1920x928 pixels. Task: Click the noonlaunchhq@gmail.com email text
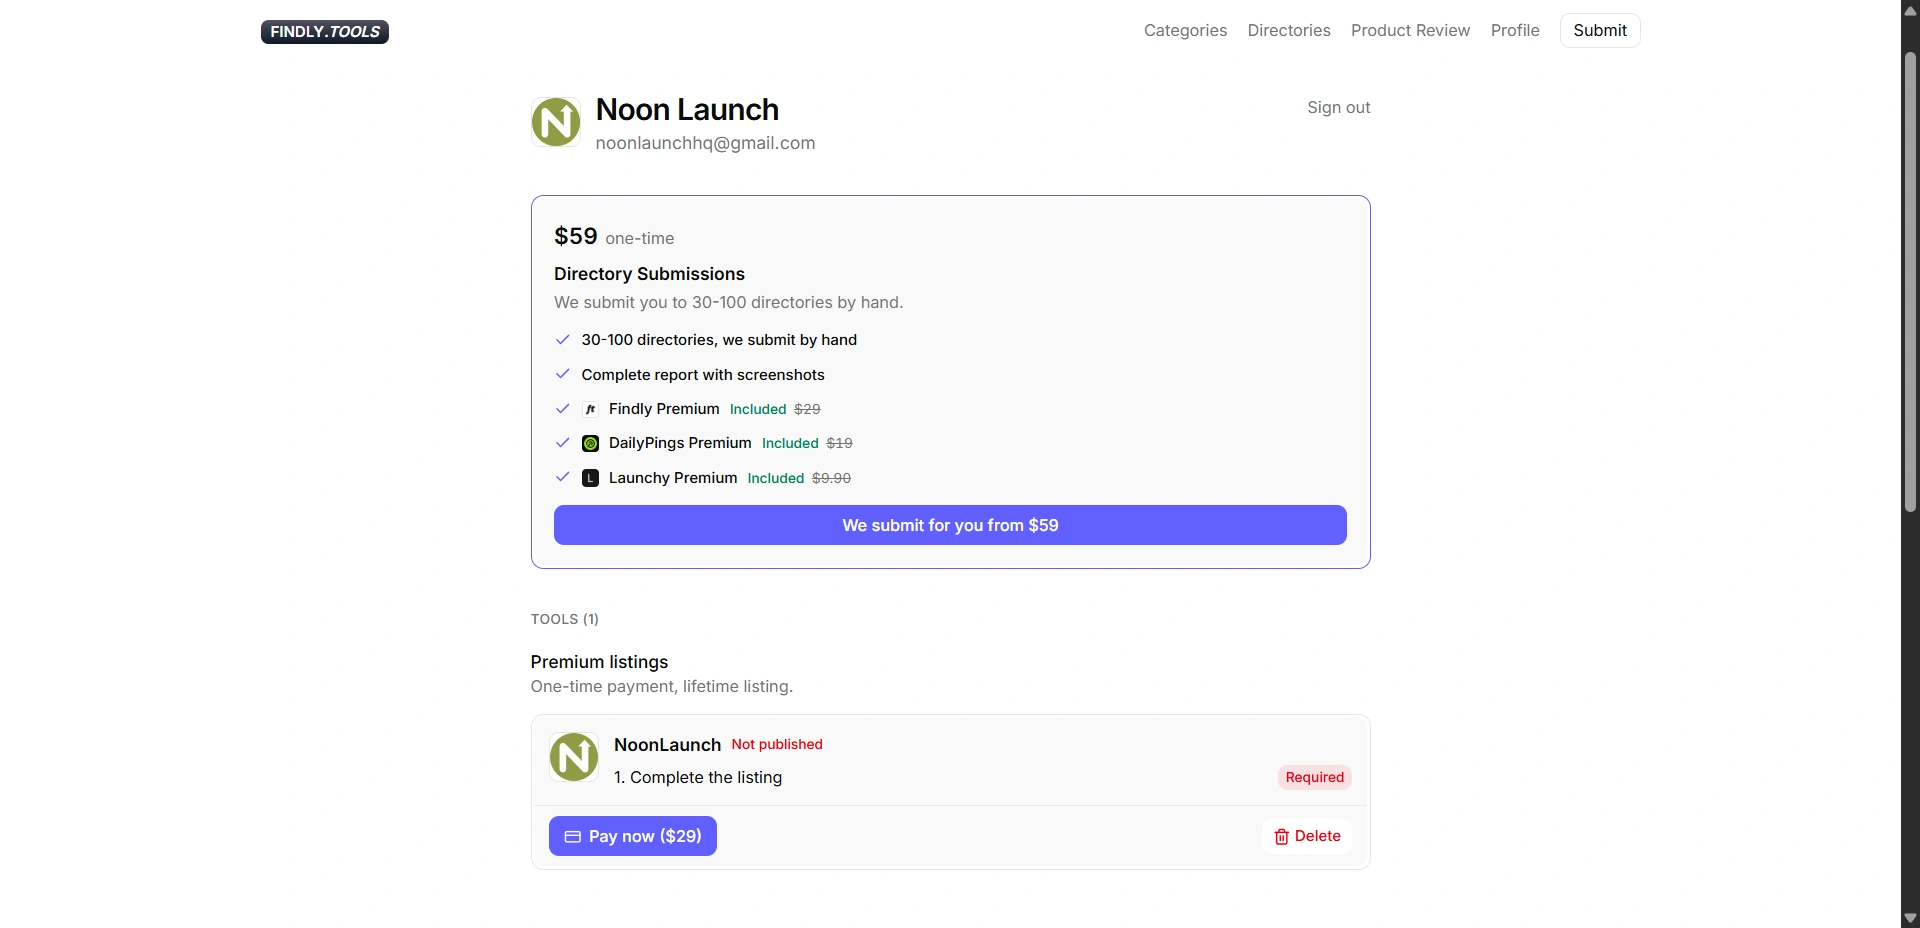click(x=705, y=143)
